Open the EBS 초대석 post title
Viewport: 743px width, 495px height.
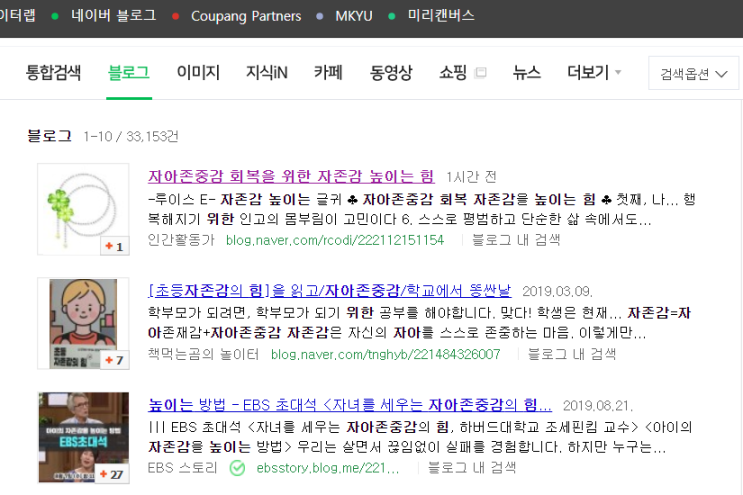350,405
